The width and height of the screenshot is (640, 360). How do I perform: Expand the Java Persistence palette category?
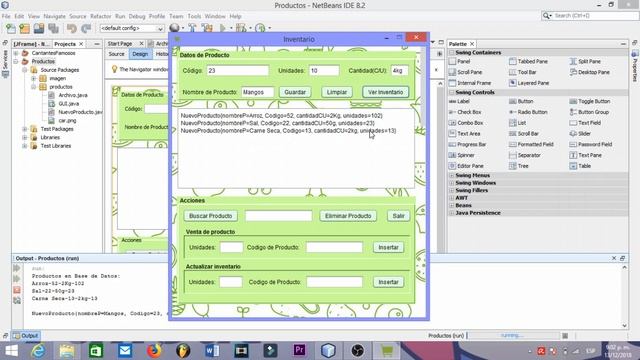click(x=452, y=213)
